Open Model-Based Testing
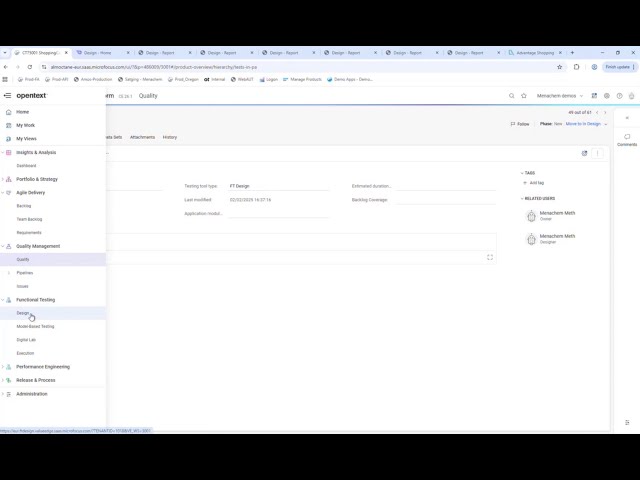Screen dimensions: 640x480 pyautogui.click(x=35, y=327)
